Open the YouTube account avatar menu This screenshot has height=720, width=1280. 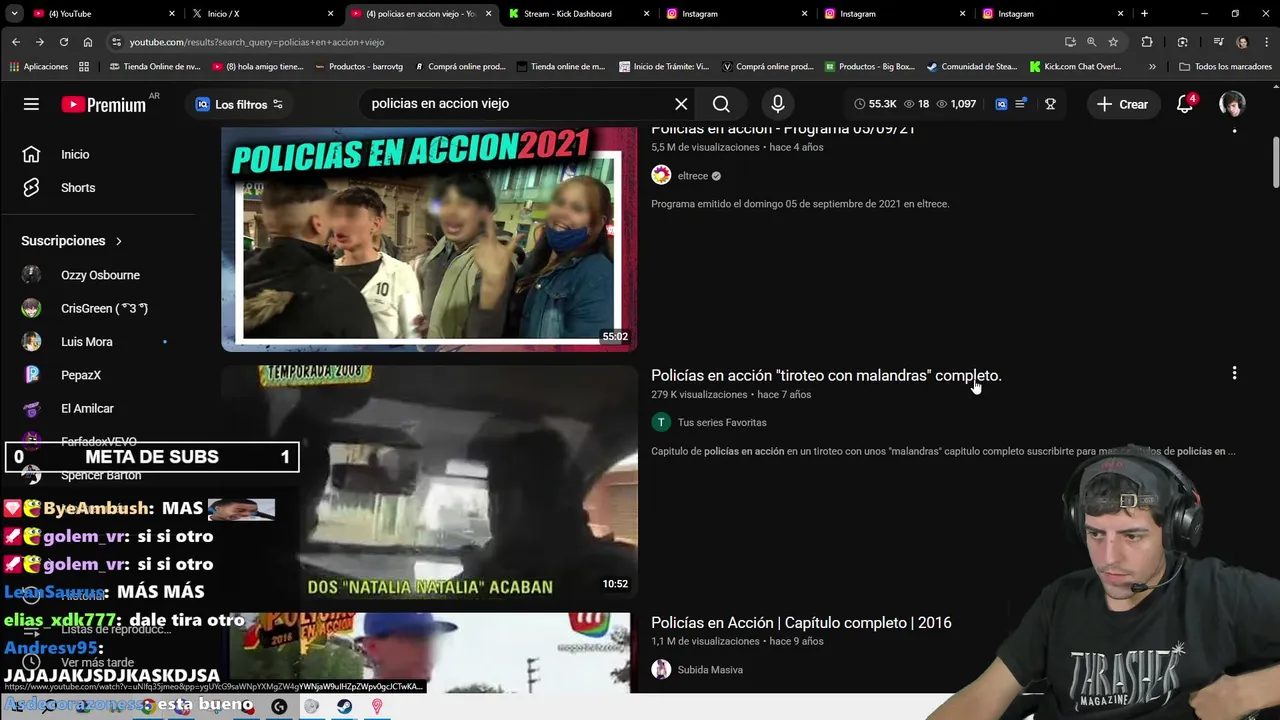coord(1232,104)
